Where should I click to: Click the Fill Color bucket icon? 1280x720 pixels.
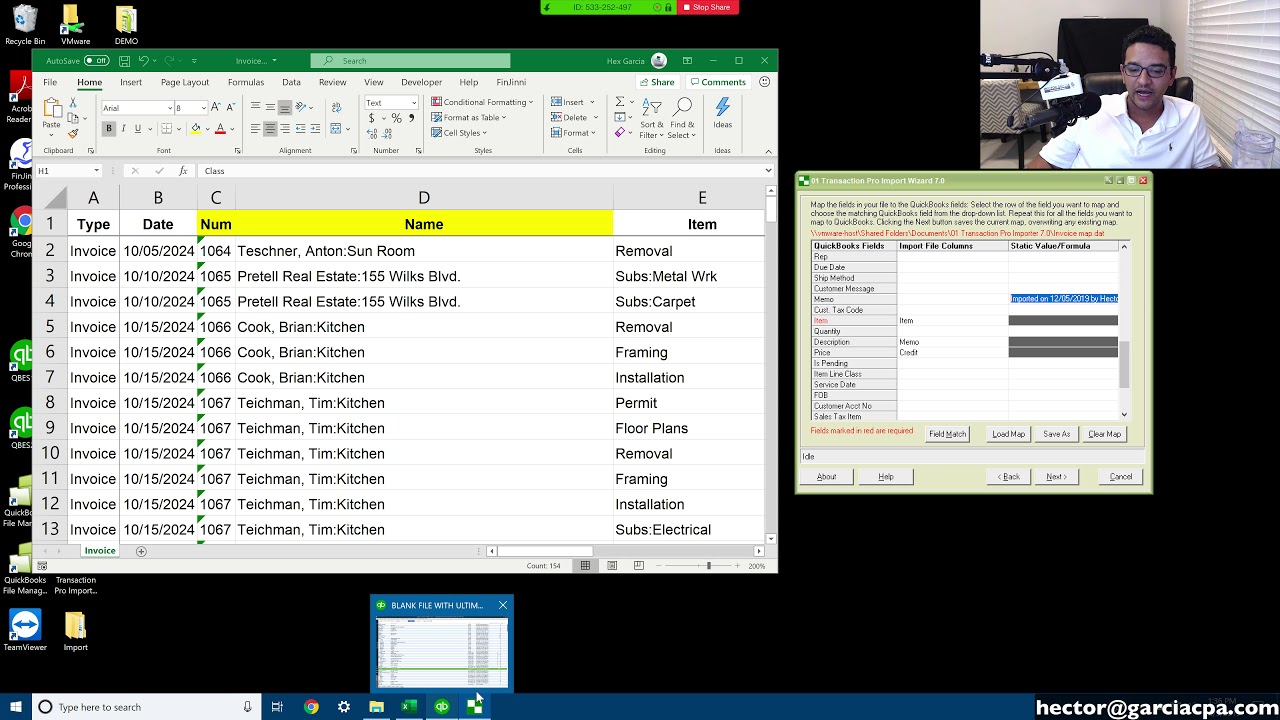click(x=196, y=129)
